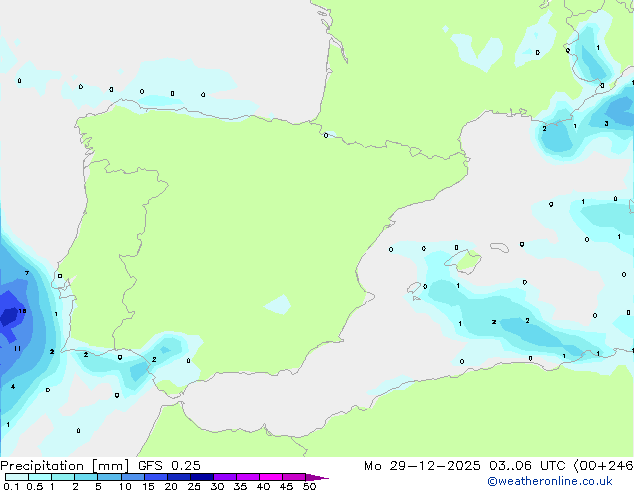Click the value 4 in the Atlantic southwest
The width and height of the screenshot is (634, 490).
coord(13,387)
